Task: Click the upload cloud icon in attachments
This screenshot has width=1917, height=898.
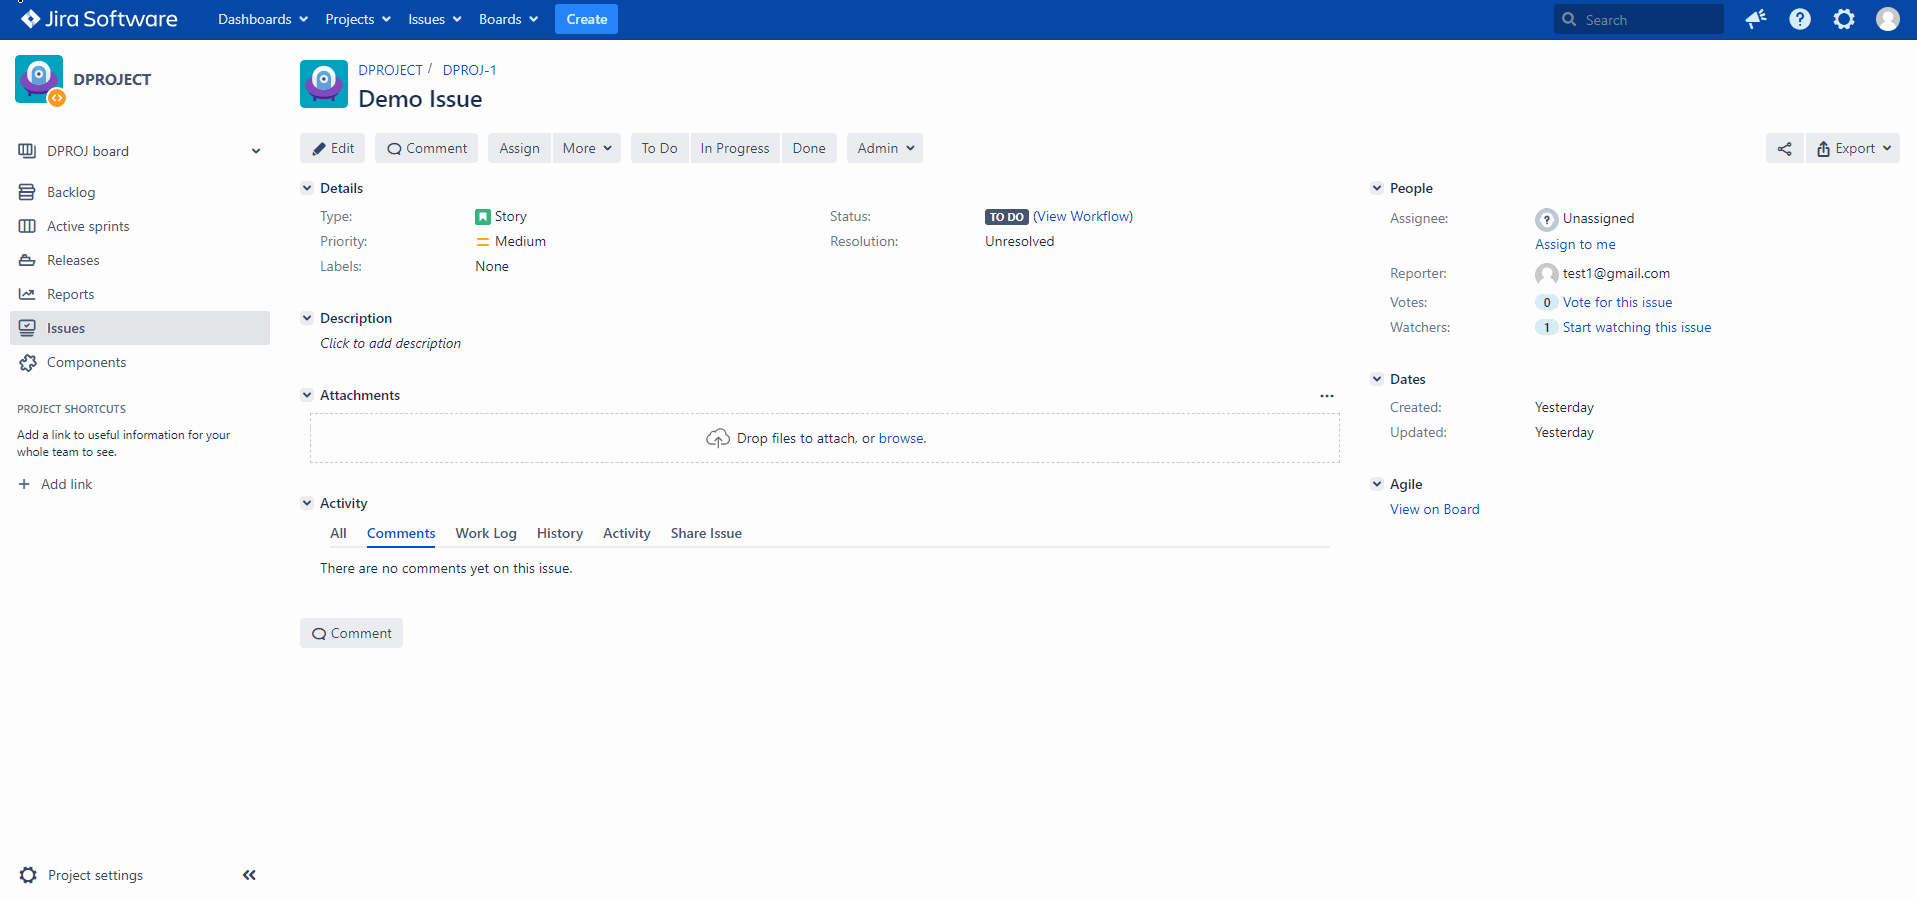Action: coord(718,438)
